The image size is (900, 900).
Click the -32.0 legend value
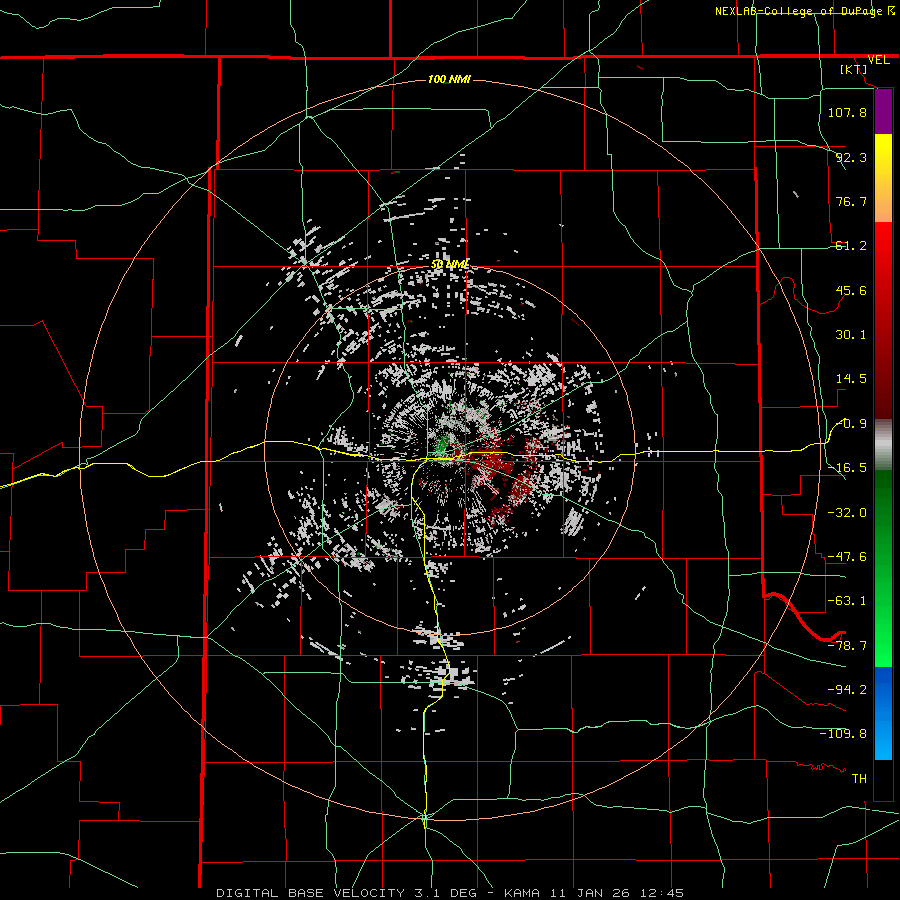coord(847,512)
